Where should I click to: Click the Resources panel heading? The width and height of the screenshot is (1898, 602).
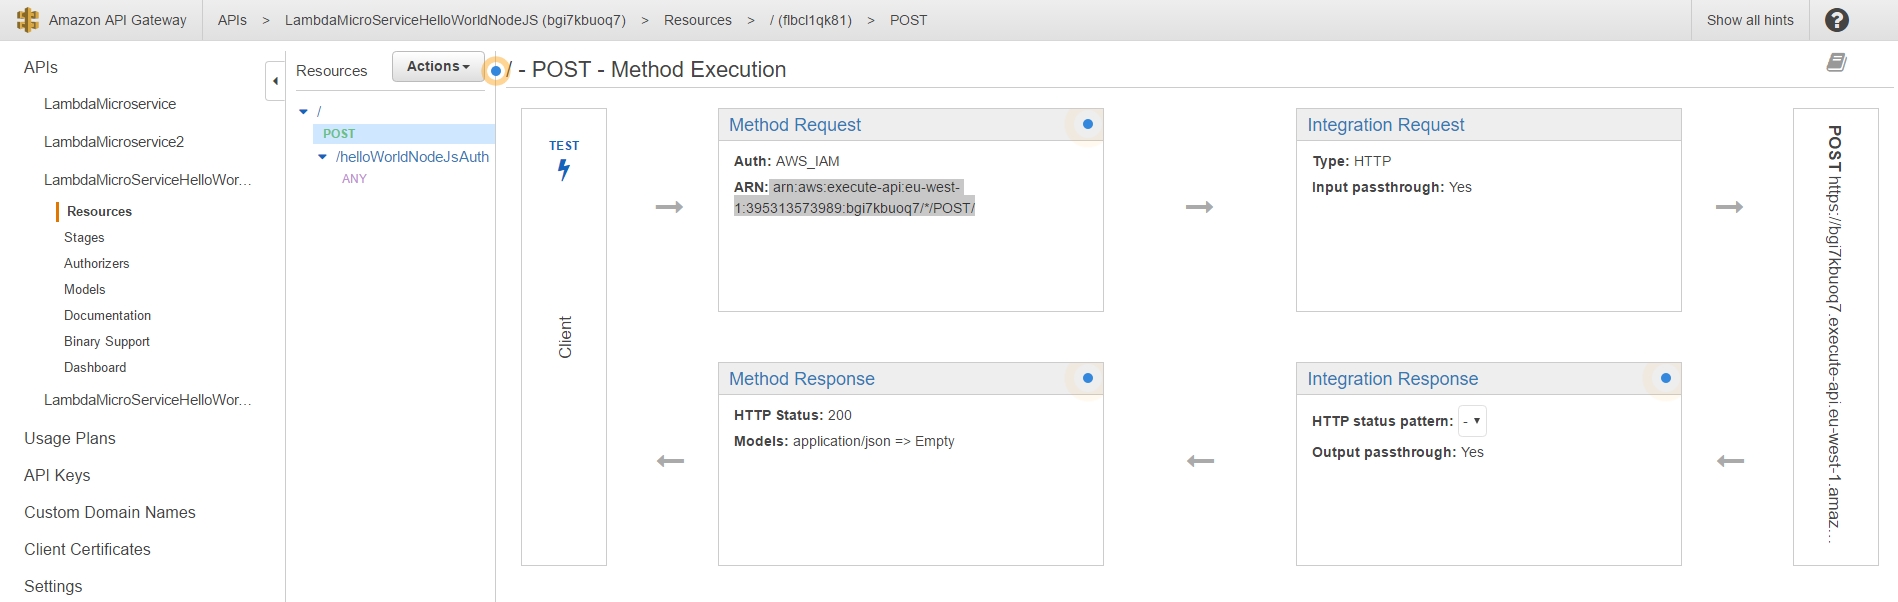[x=332, y=71]
